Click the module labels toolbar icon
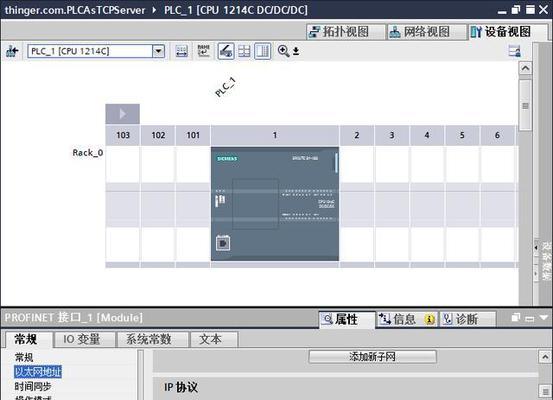 point(203,51)
